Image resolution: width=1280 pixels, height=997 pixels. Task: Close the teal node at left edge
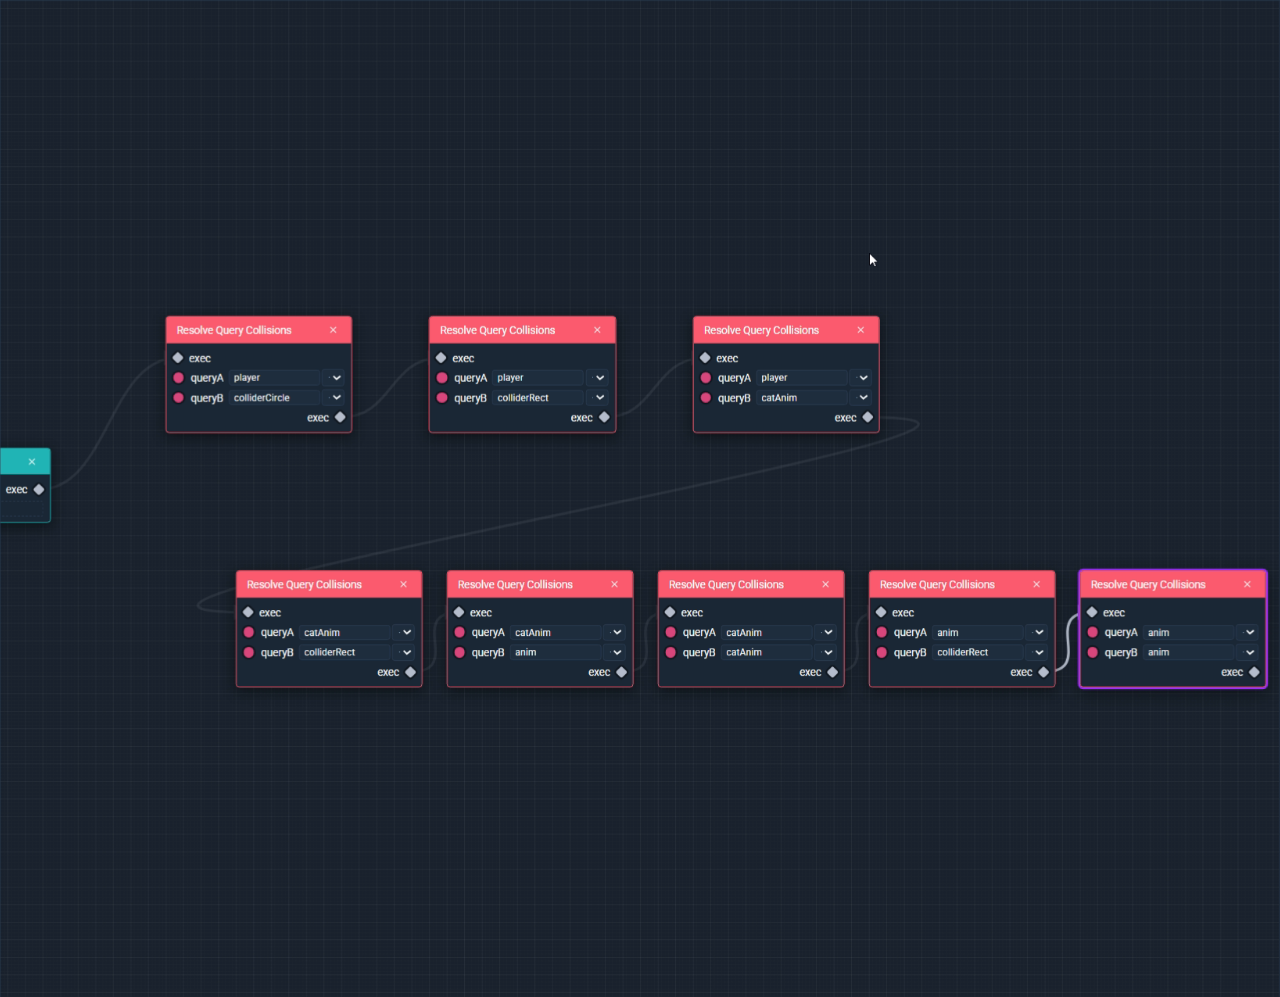pos(32,462)
